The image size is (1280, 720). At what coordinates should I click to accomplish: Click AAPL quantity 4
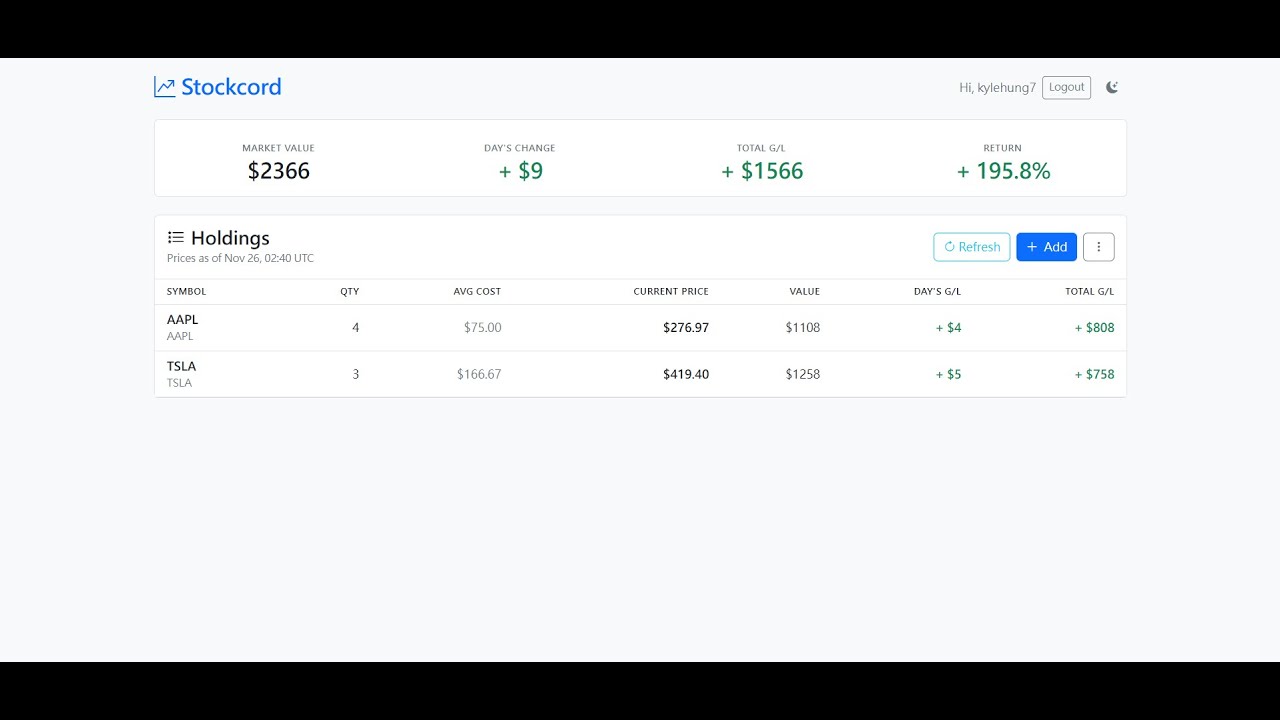355,328
